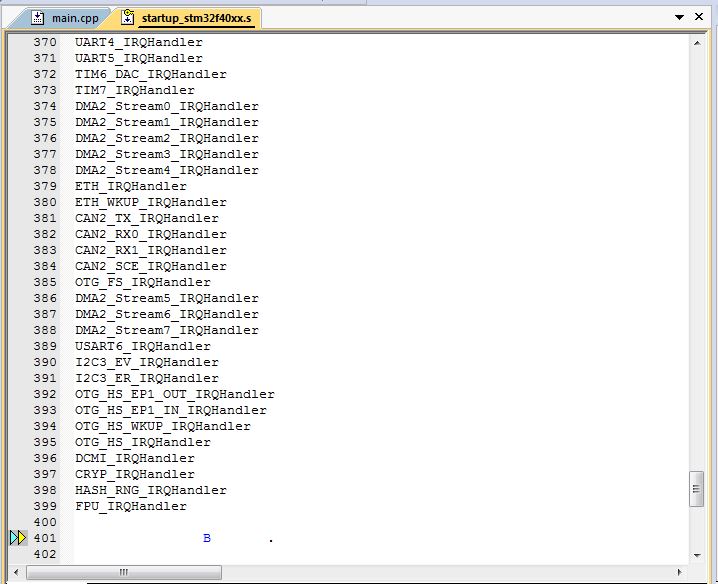Click the TIM7_IRQHandler line
This screenshot has height=584, width=718.
(135, 90)
